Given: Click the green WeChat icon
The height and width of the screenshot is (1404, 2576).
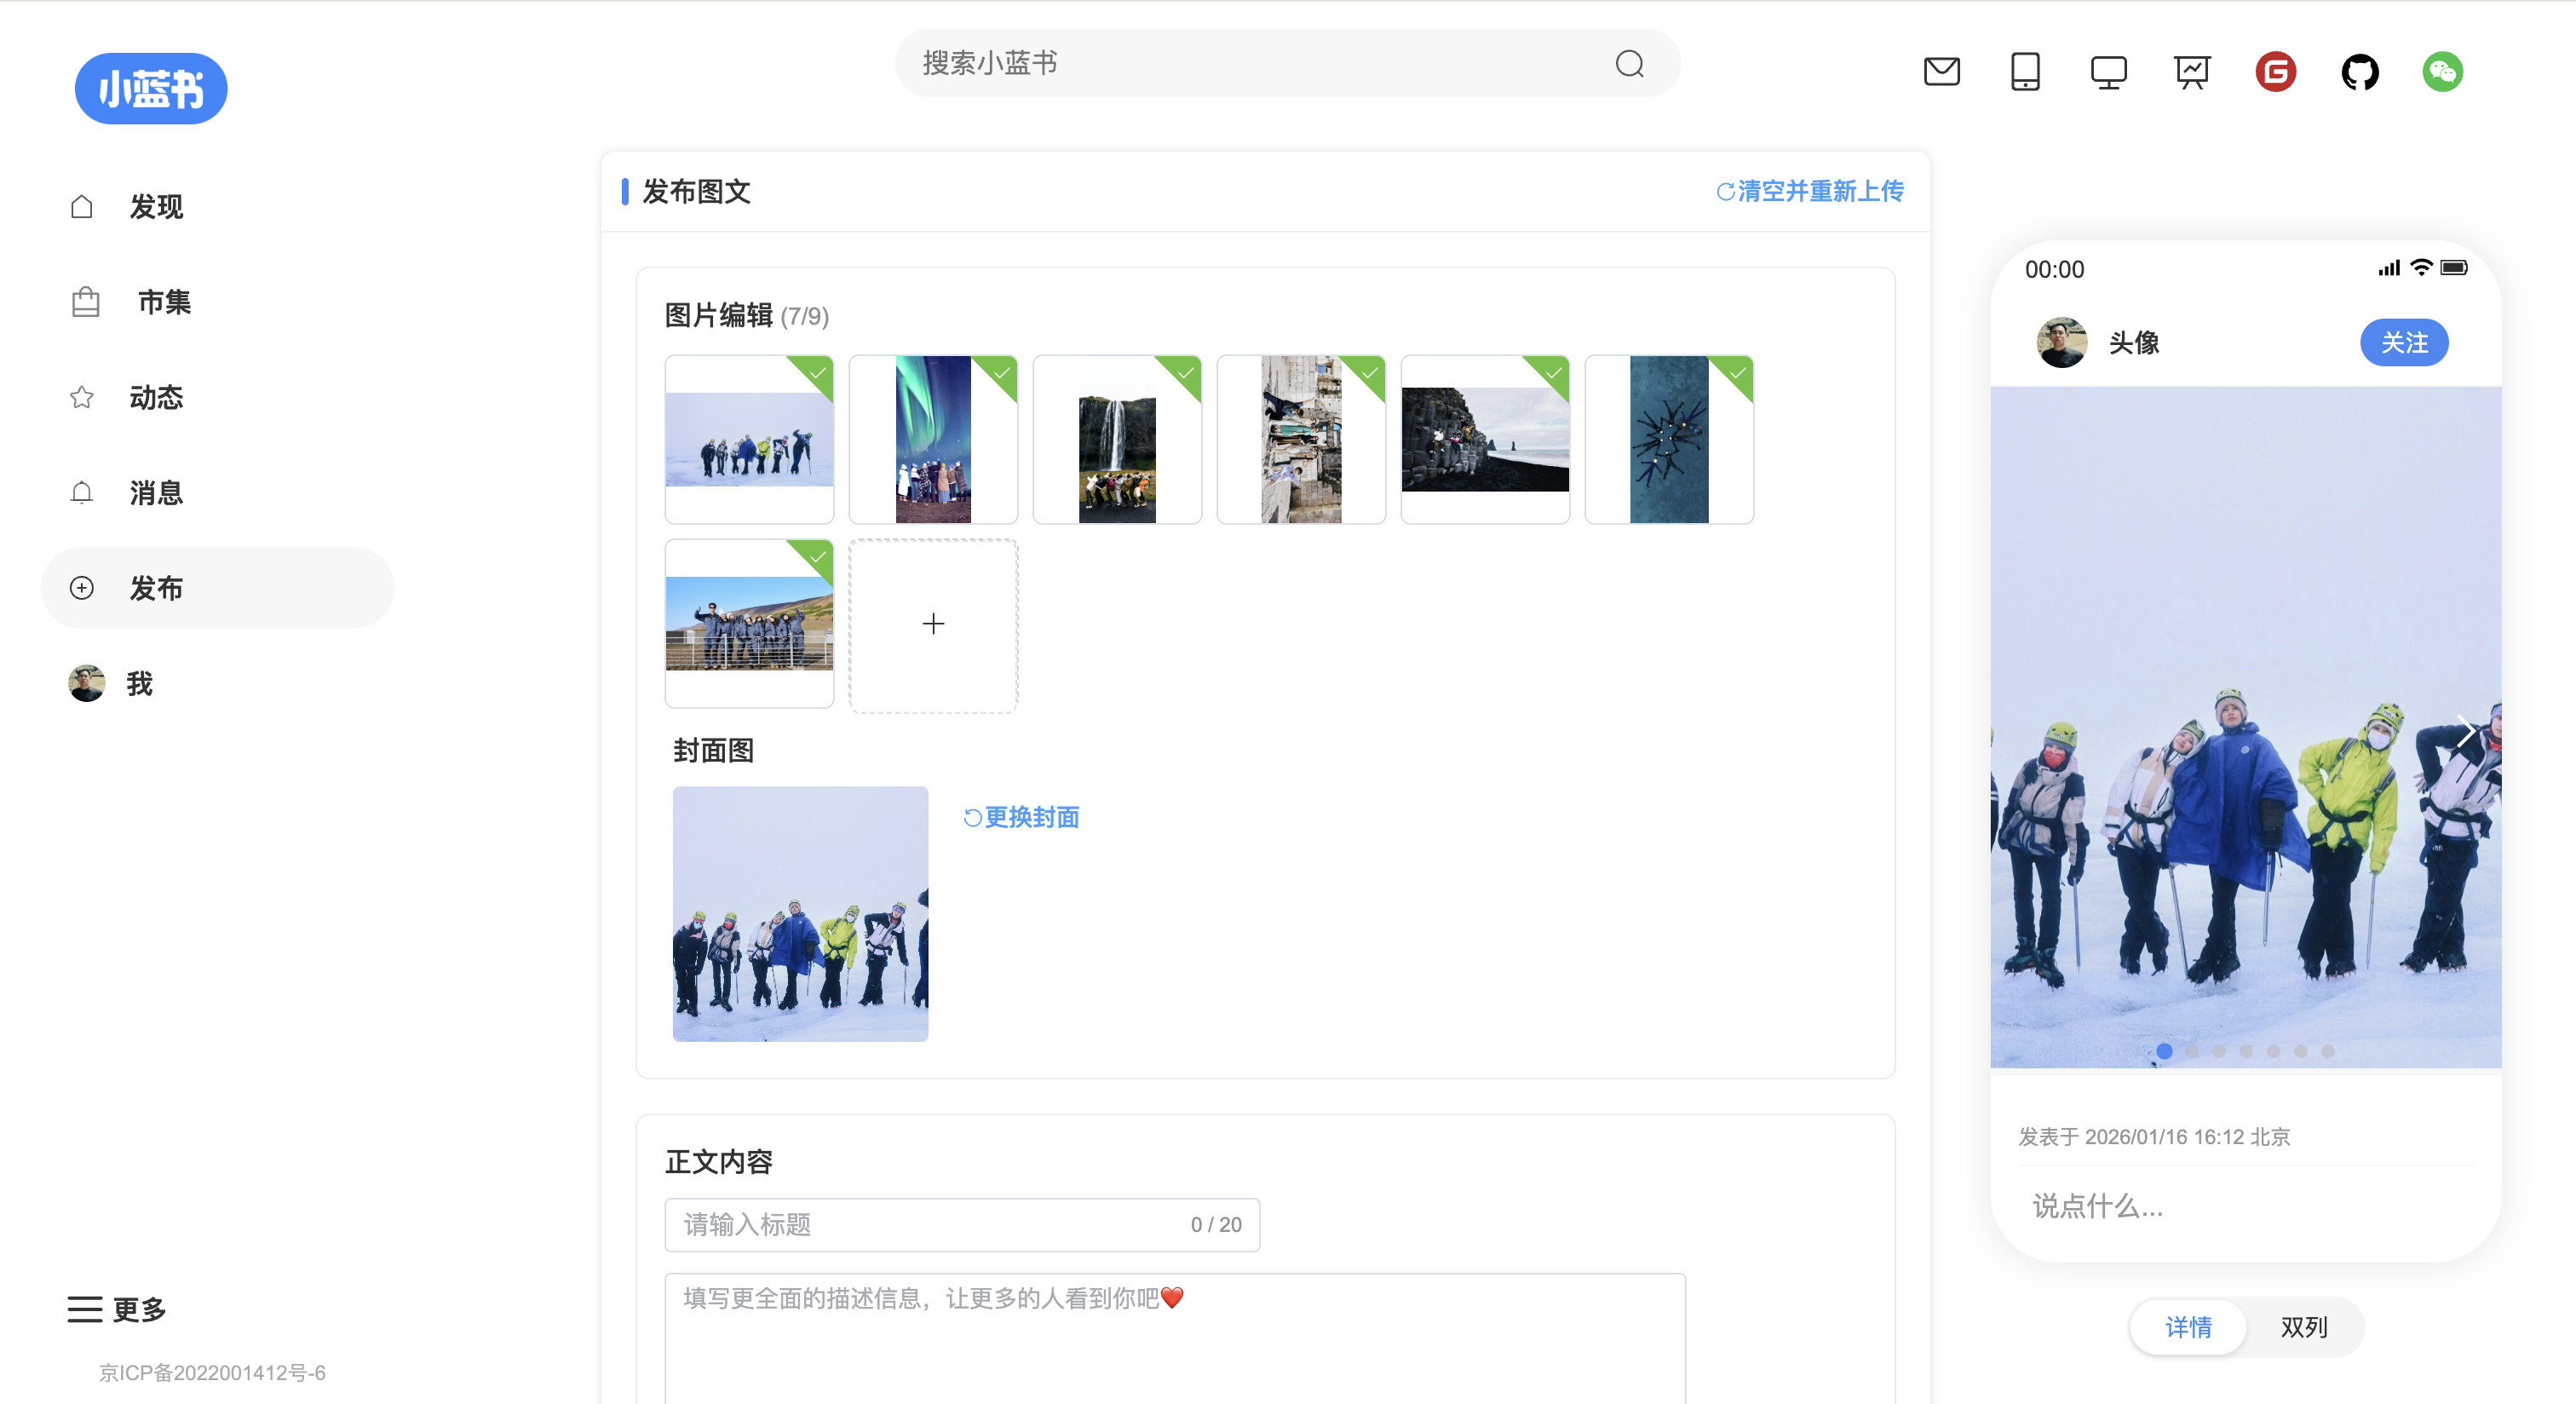Looking at the screenshot, I should point(2442,72).
